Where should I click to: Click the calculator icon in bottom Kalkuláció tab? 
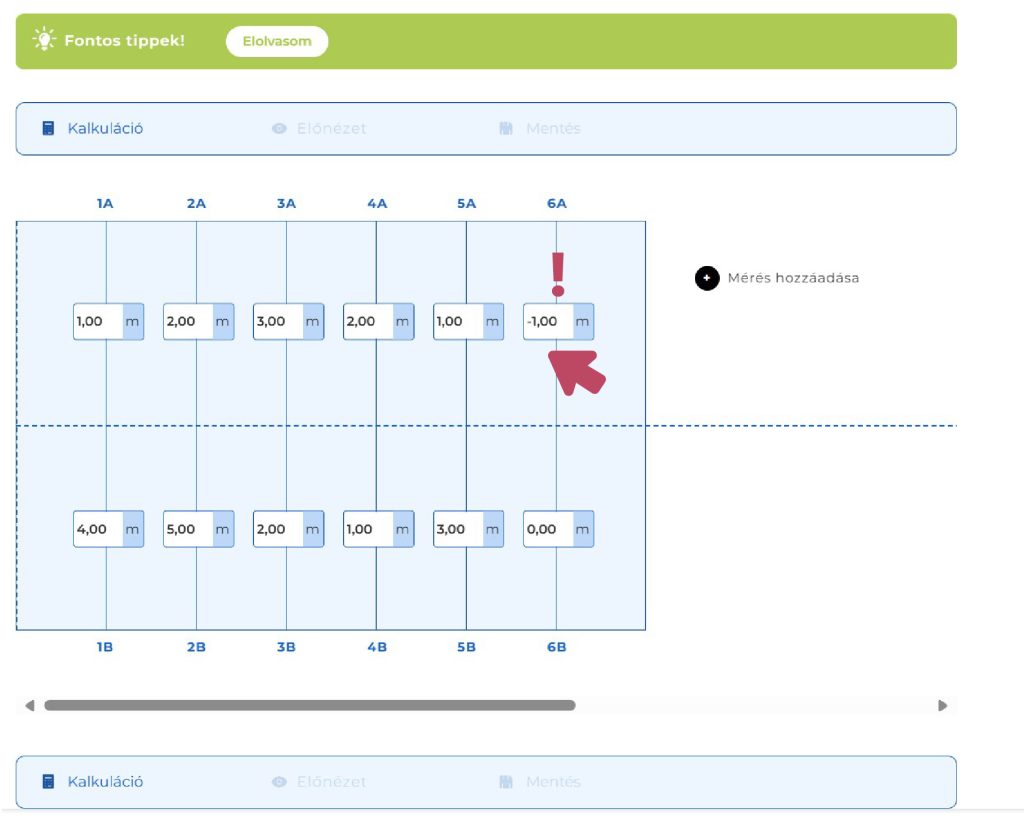click(x=47, y=781)
